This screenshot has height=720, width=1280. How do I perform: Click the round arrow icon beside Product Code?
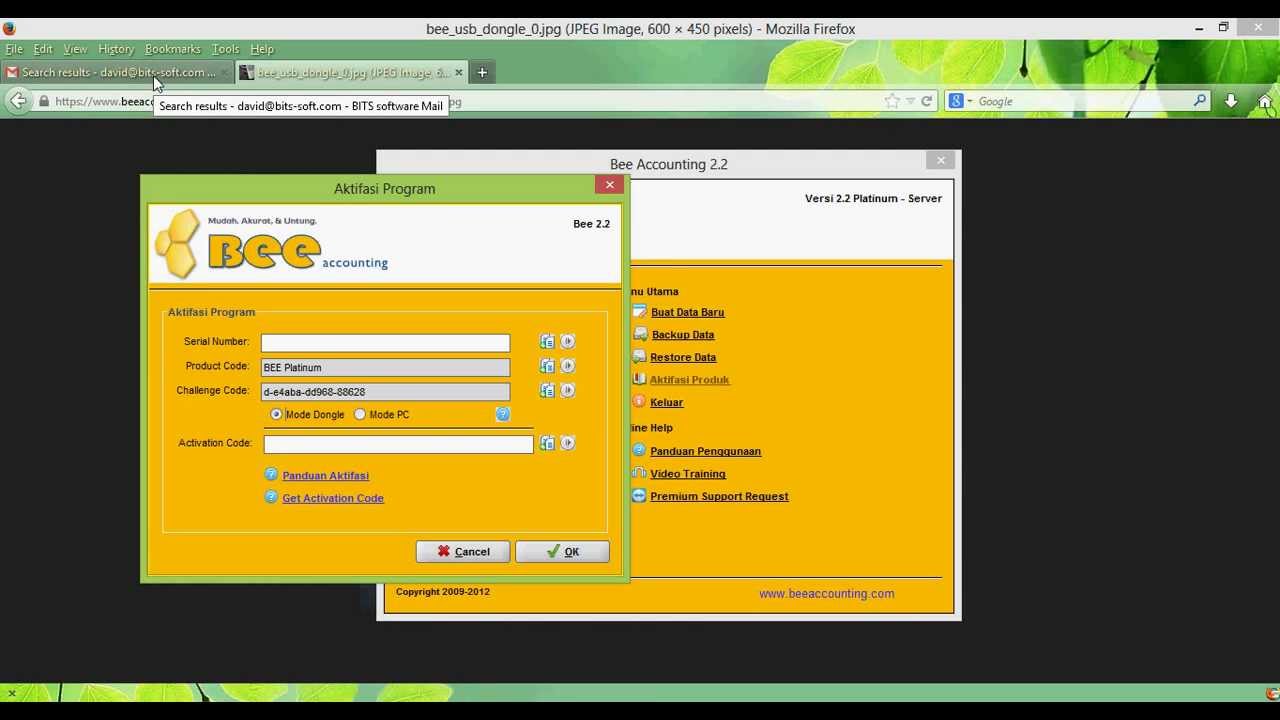pyautogui.click(x=567, y=366)
